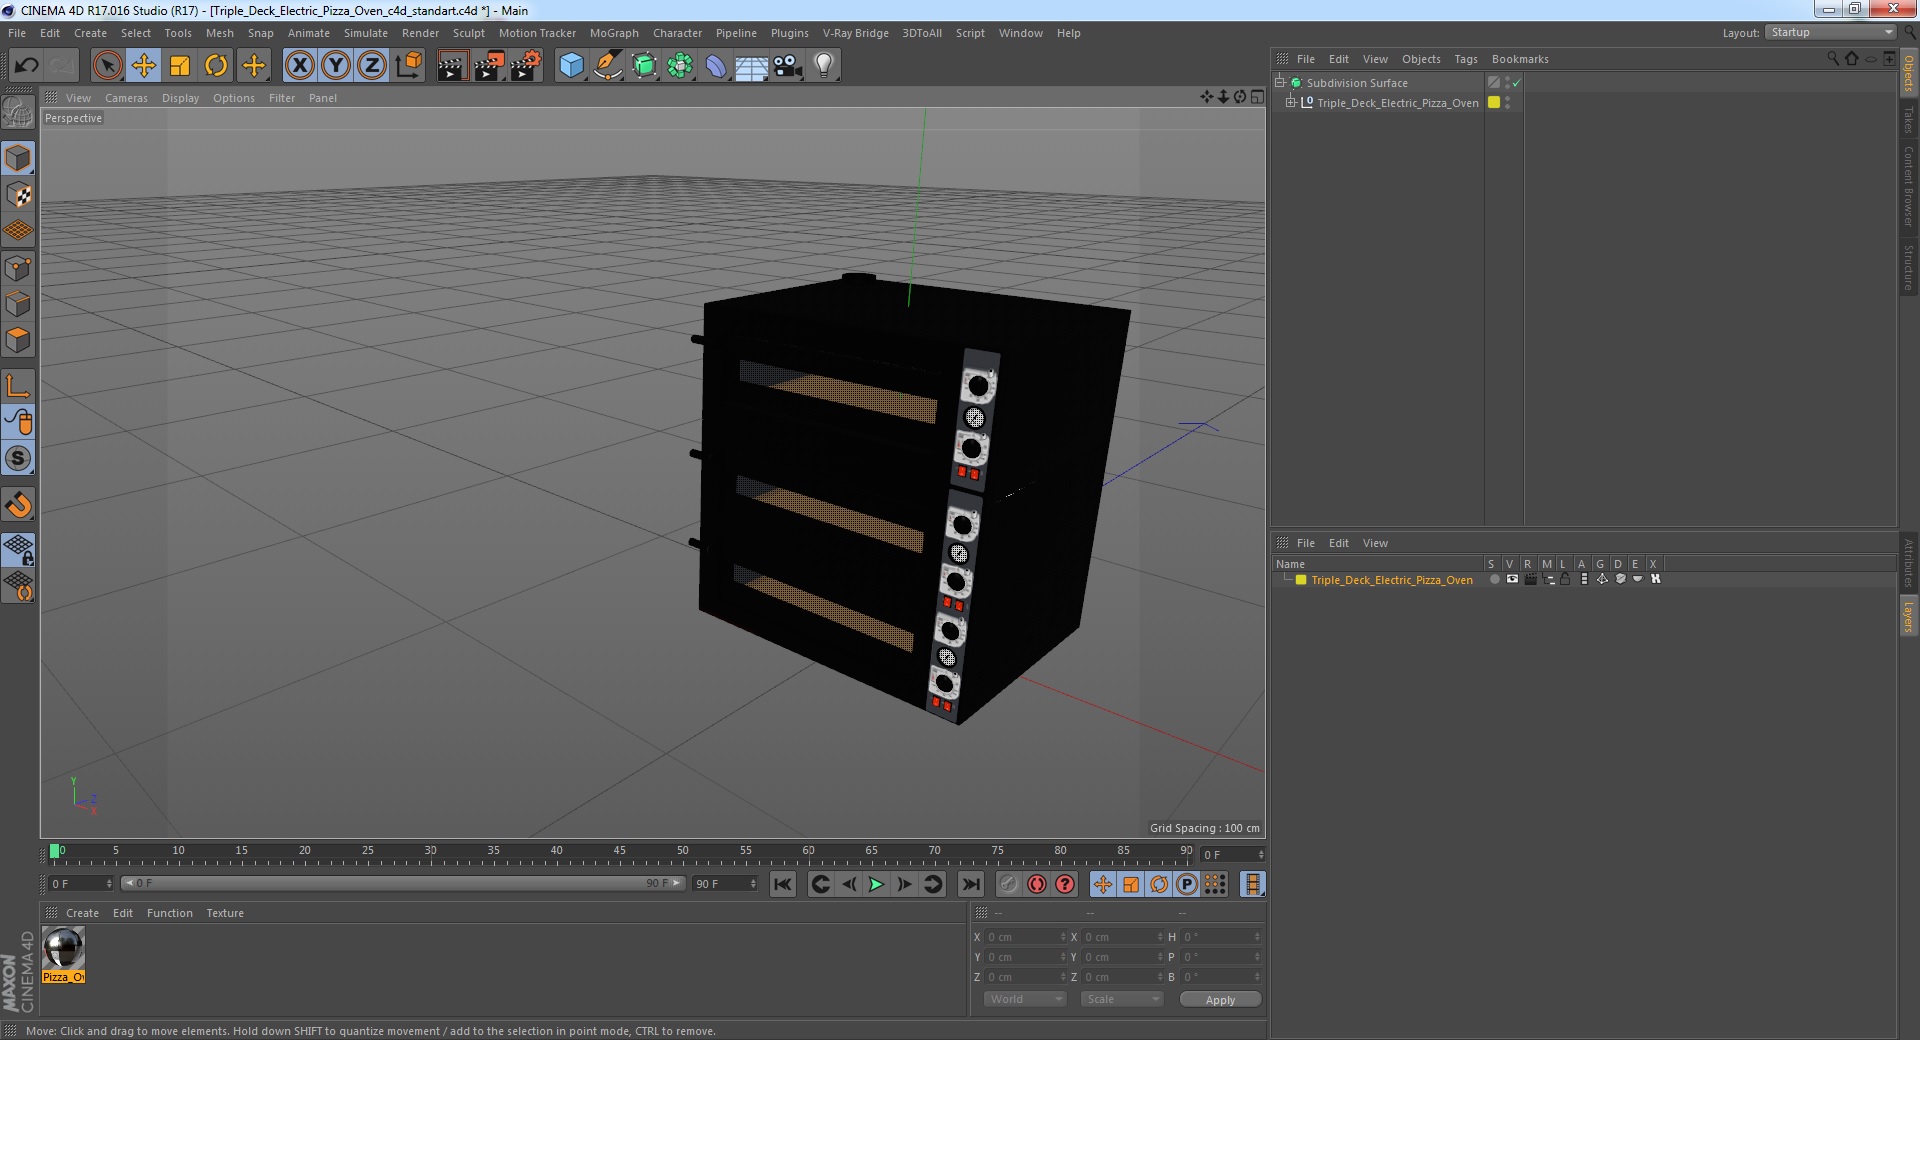Open Subdivision Surface generators icon
This screenshot has height=1158, width=1920.
point(644,66)
